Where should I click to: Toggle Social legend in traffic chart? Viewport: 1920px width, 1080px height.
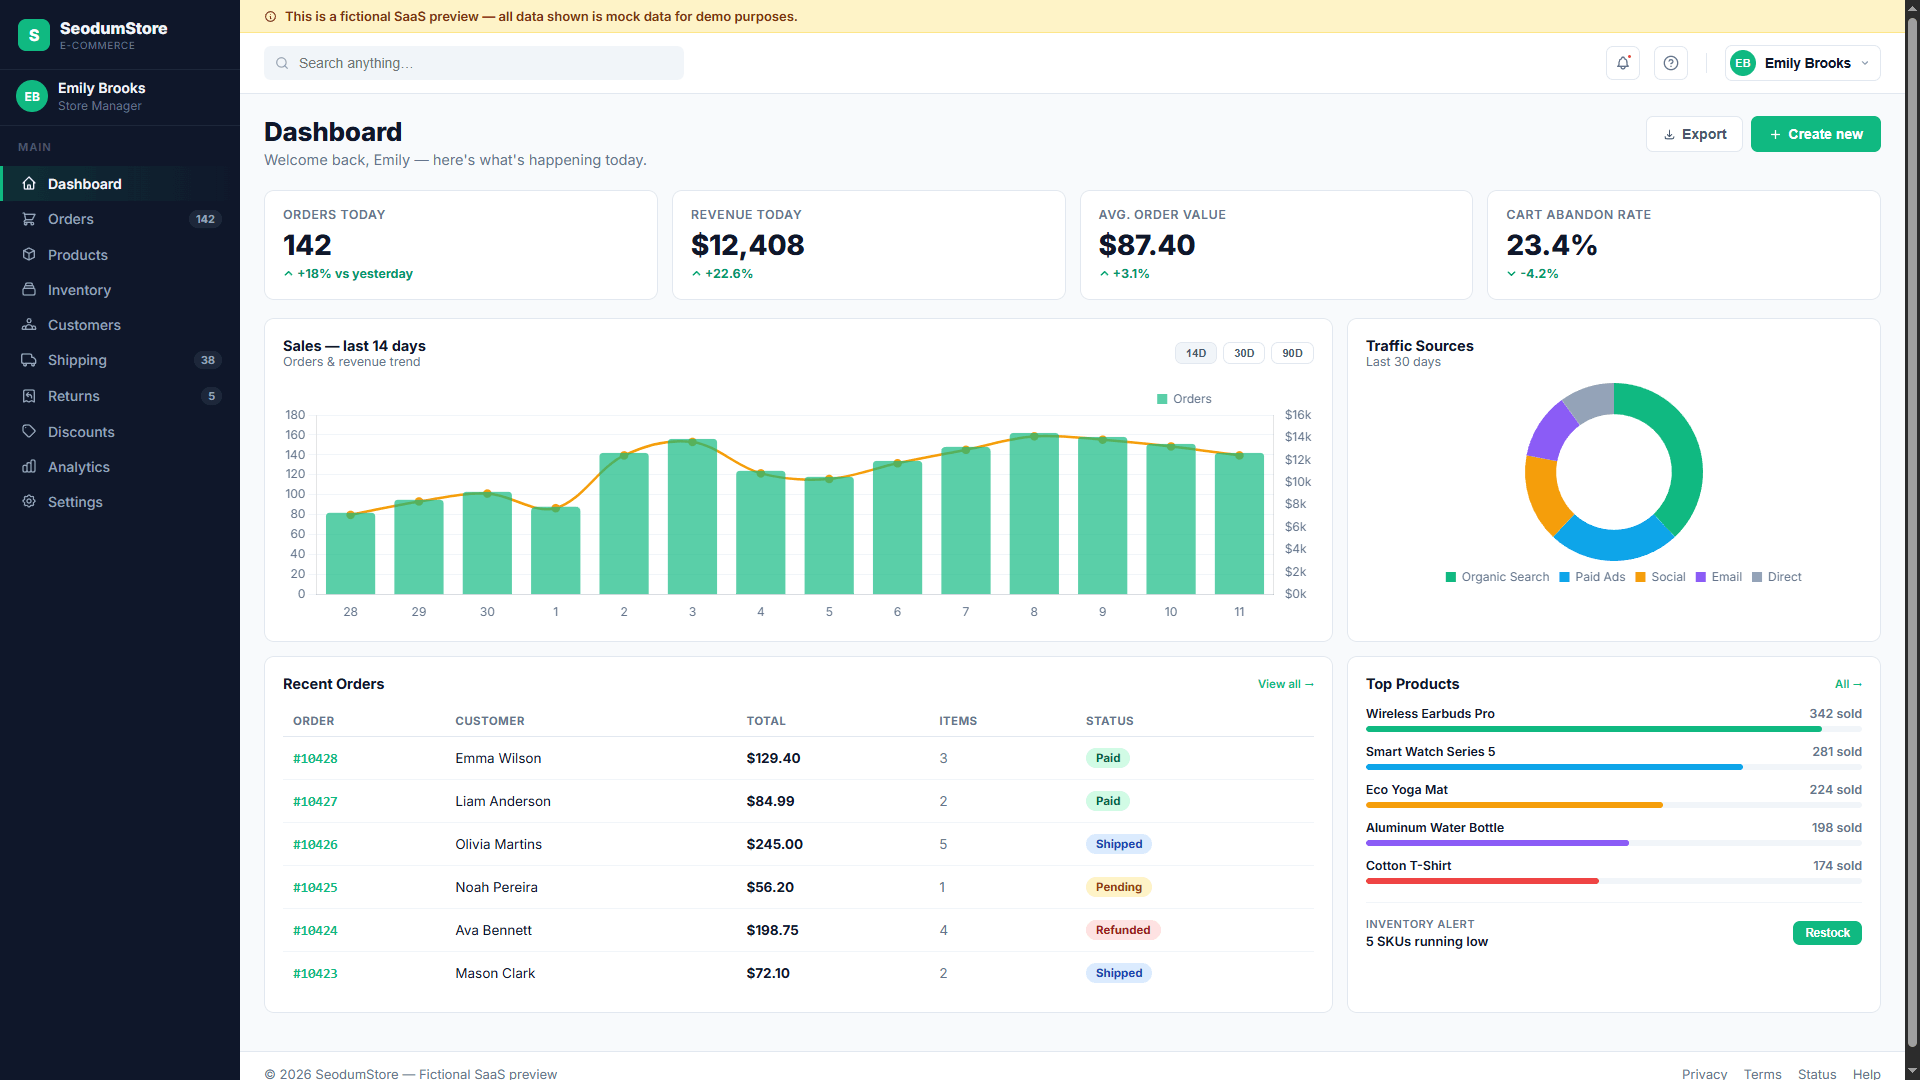(x=1660, y=577)
